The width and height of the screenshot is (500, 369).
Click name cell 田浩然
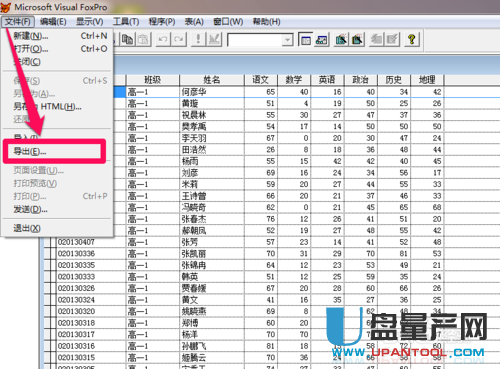click(x=212, y=150)
